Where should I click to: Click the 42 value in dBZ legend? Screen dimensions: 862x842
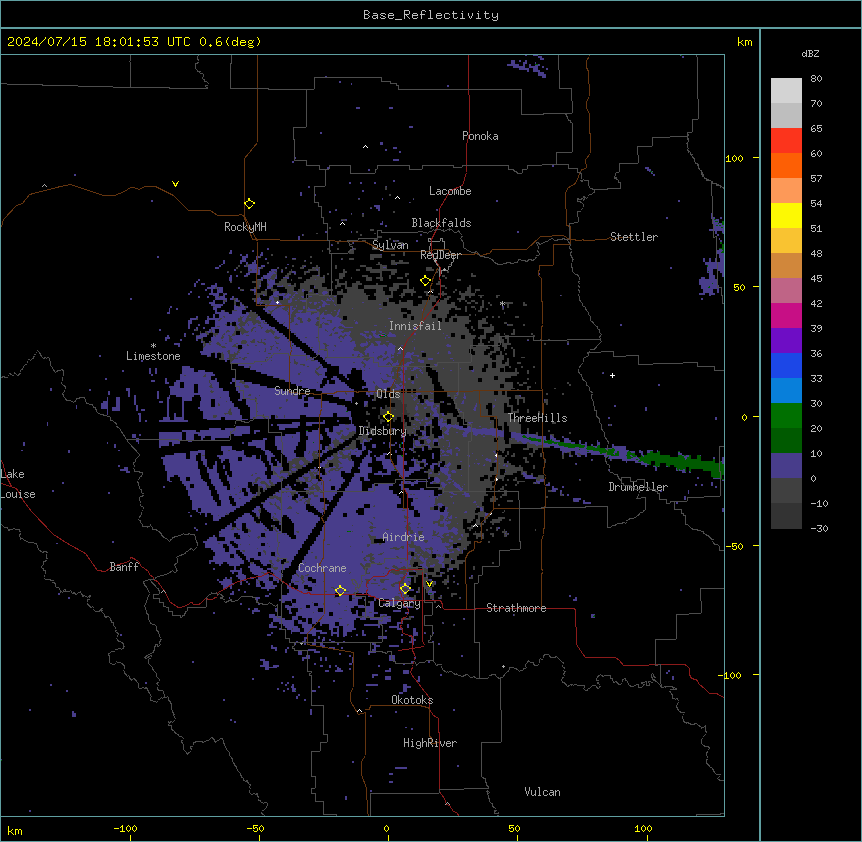coord(816,303)
